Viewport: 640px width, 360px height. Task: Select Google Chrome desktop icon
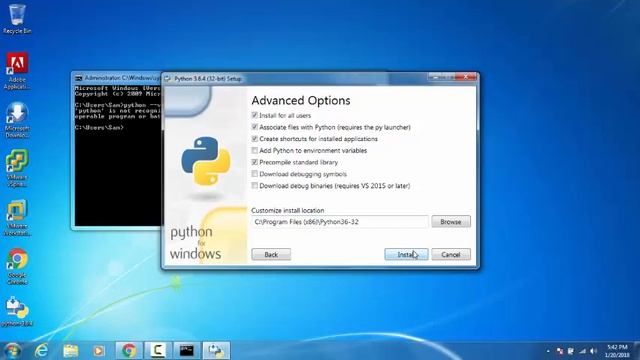coord(17,267)
